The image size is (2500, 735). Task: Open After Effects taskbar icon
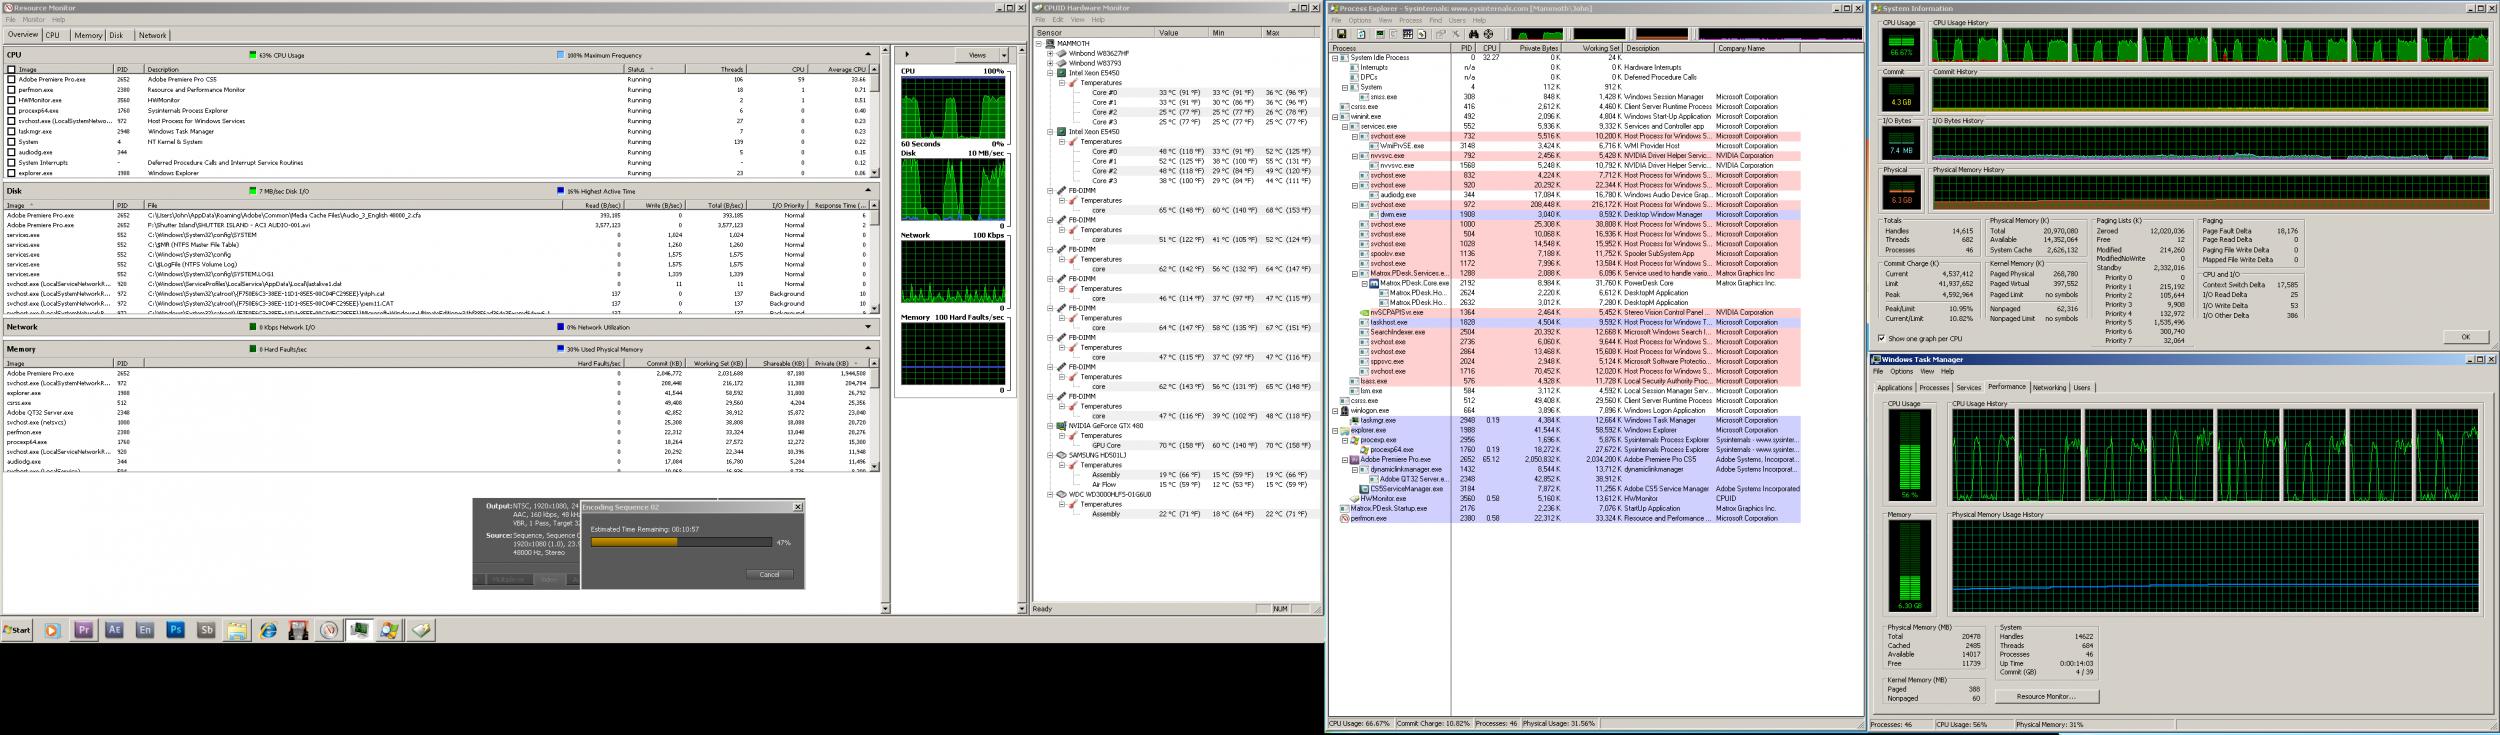[x=114, y=630]
